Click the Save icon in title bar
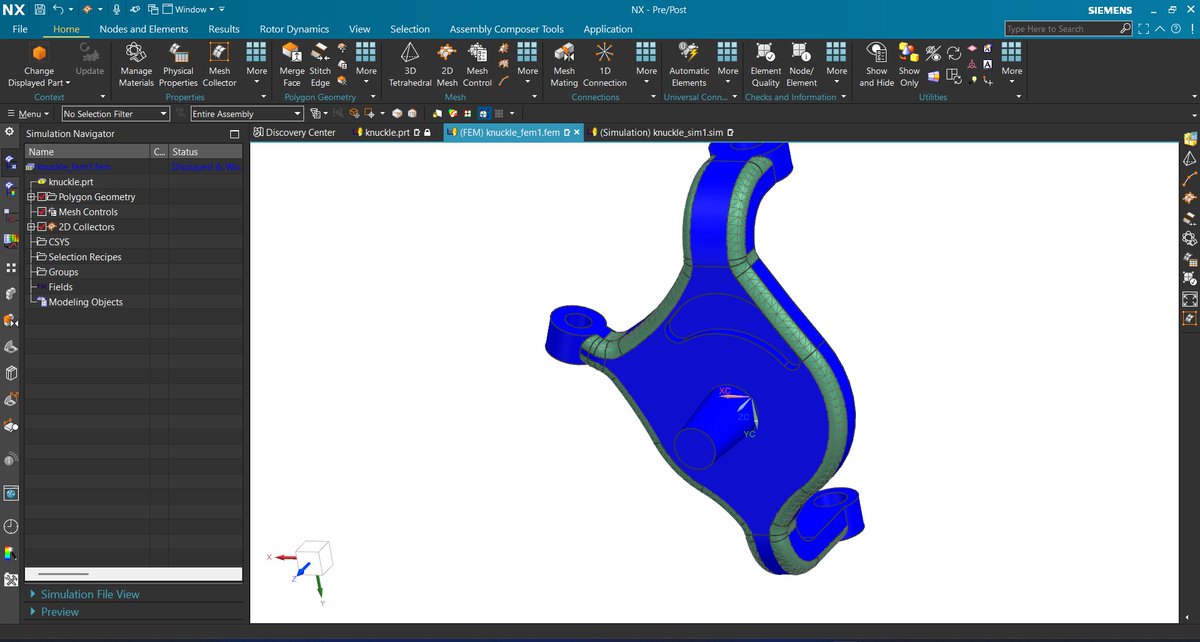The width and height of the screenshot is (1200, 642). tap(40, 9)
